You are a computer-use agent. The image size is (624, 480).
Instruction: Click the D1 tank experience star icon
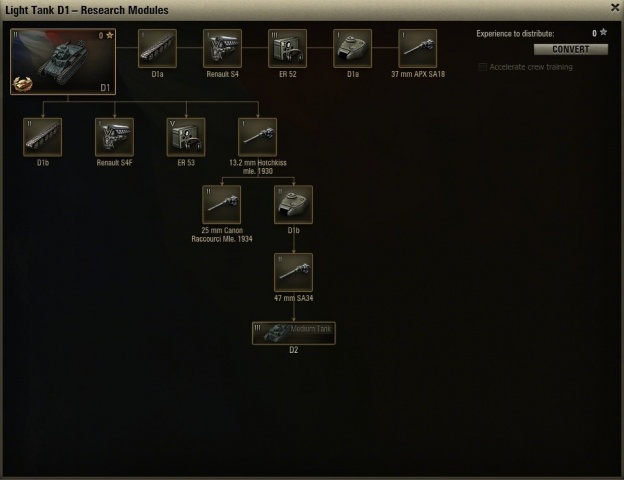(109, 35)
